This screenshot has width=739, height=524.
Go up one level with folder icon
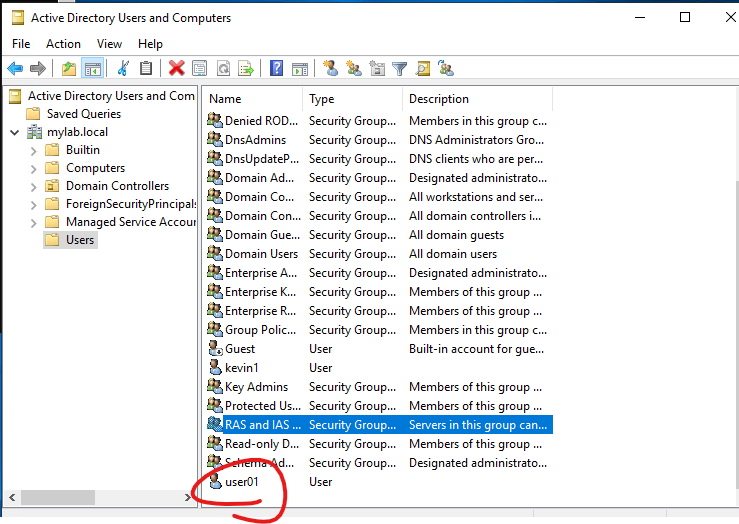(x=69, y=69)
